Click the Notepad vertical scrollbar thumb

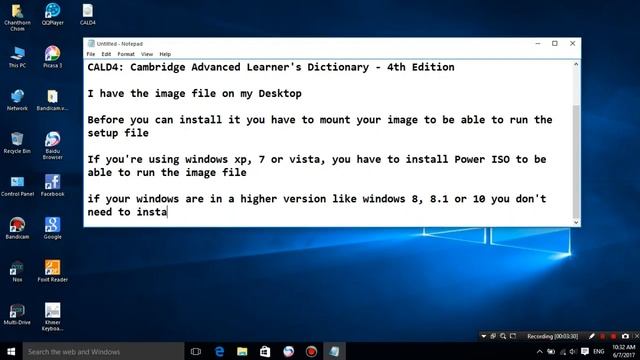[x=576, y=161]
